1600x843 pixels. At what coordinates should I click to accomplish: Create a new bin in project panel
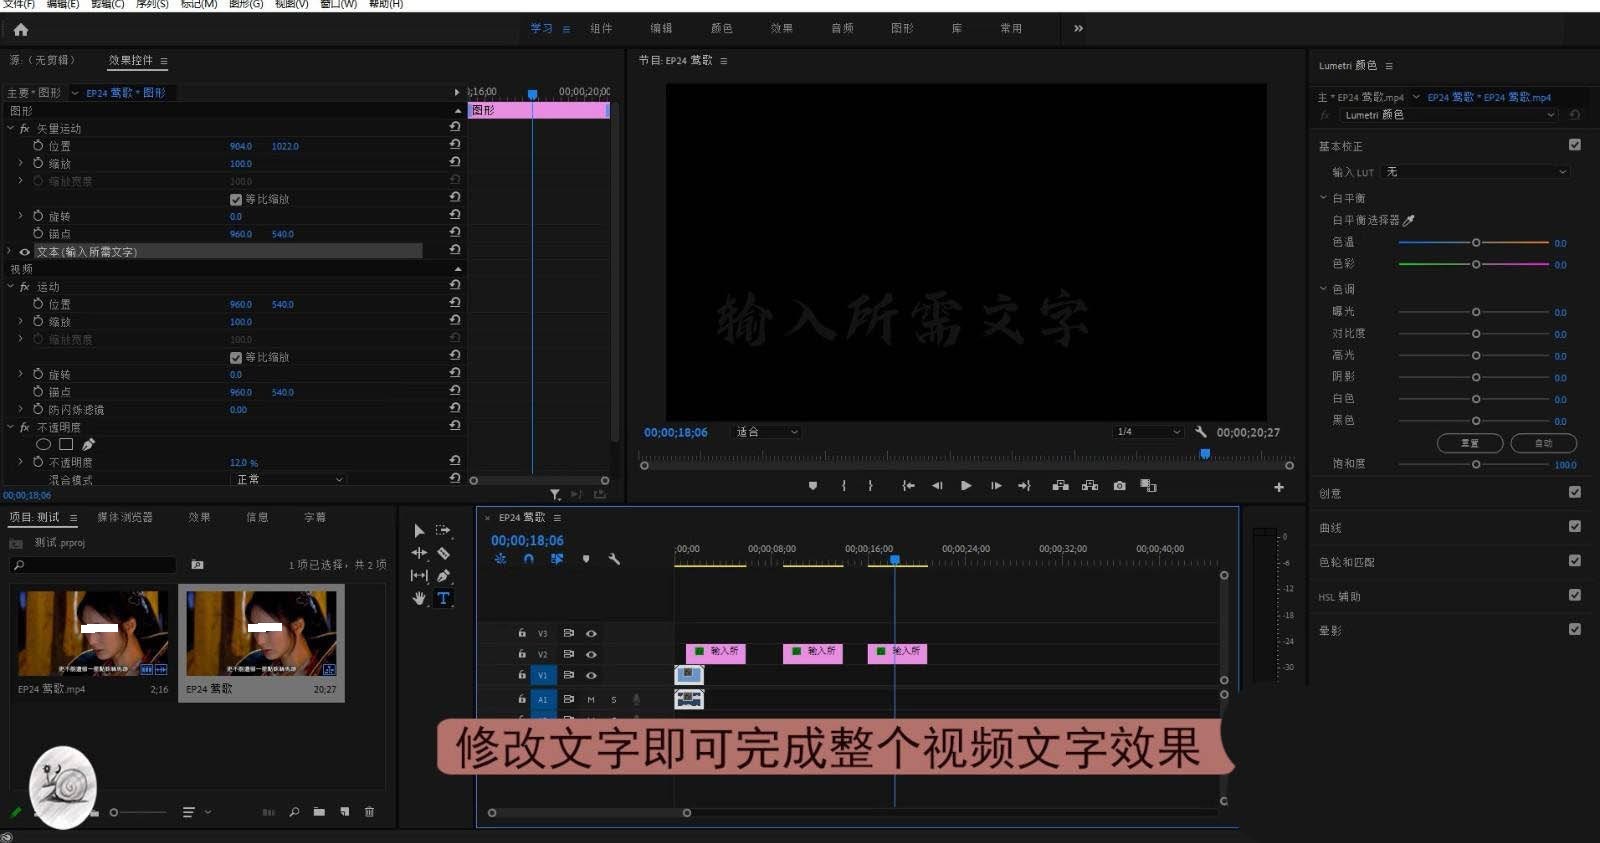click(x=319, y=812)
